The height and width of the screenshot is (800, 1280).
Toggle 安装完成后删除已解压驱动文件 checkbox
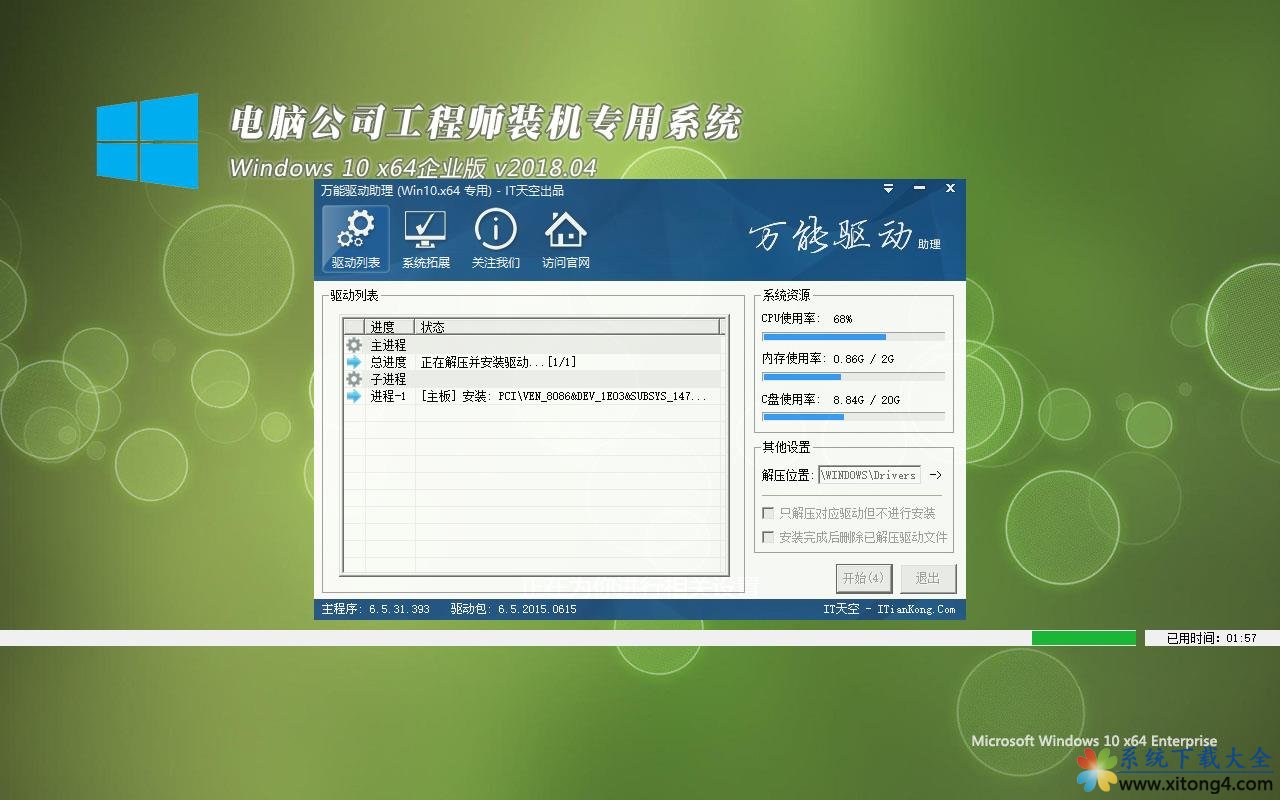point(768,537)
